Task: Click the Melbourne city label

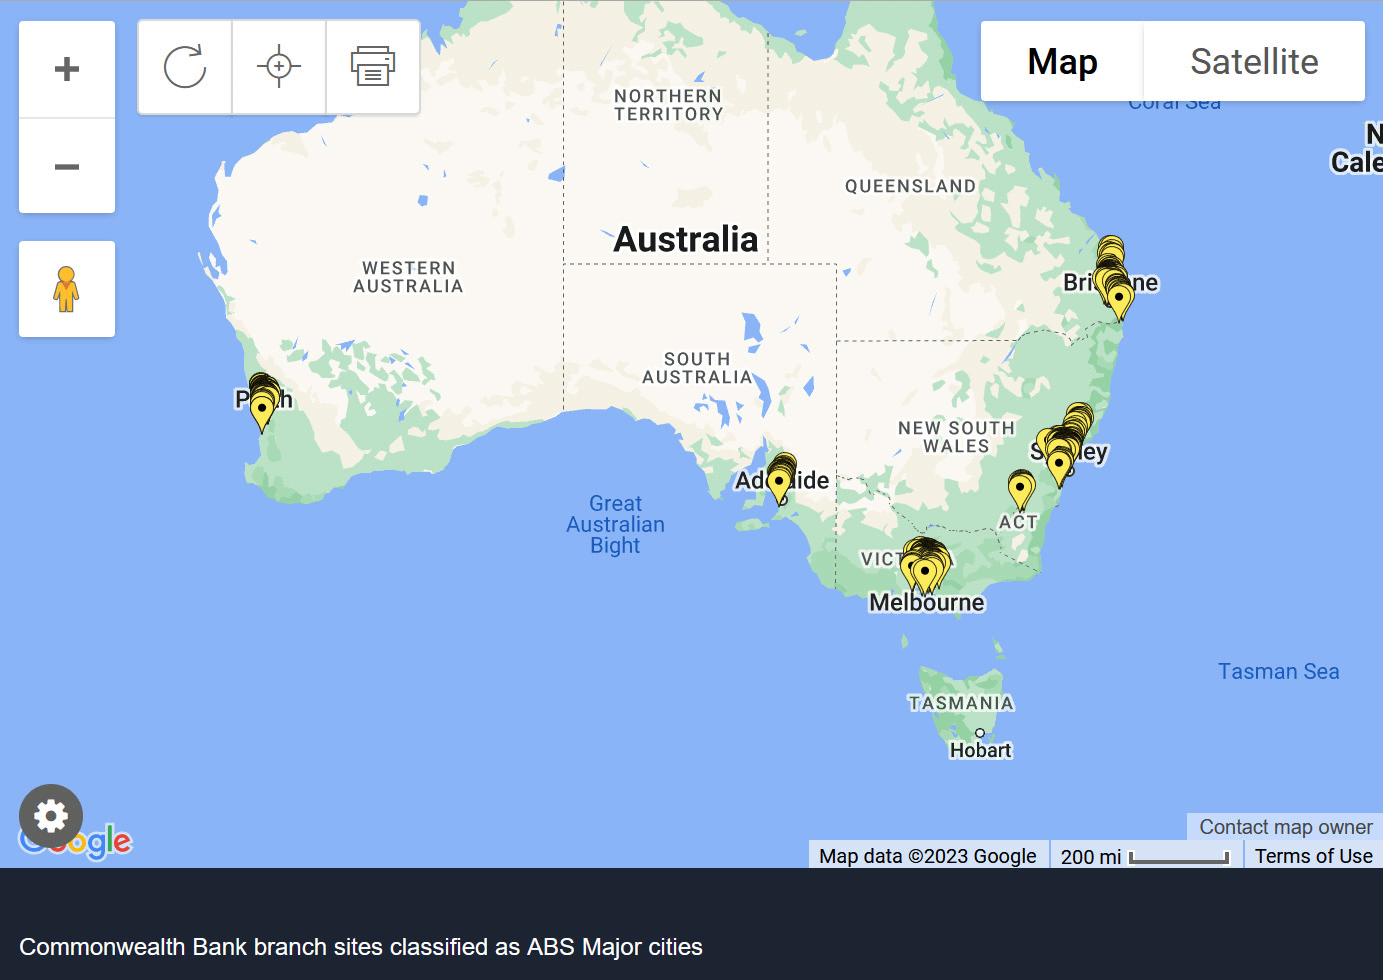Action: point(927,602)
